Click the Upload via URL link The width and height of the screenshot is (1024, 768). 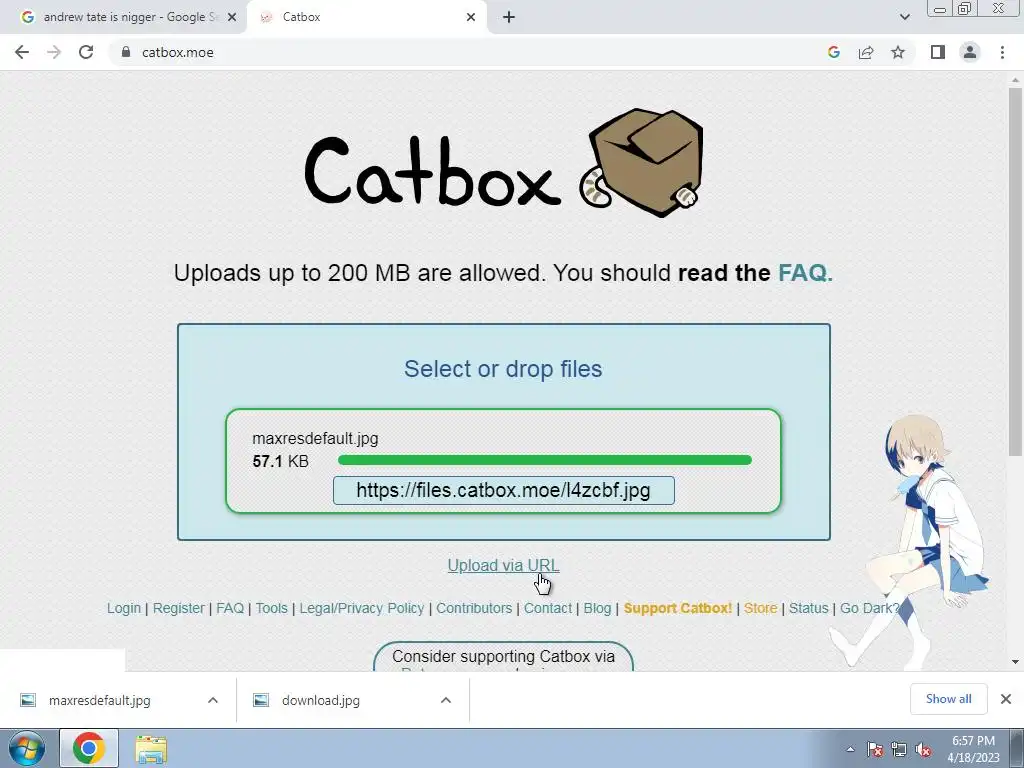pos(504,566)
